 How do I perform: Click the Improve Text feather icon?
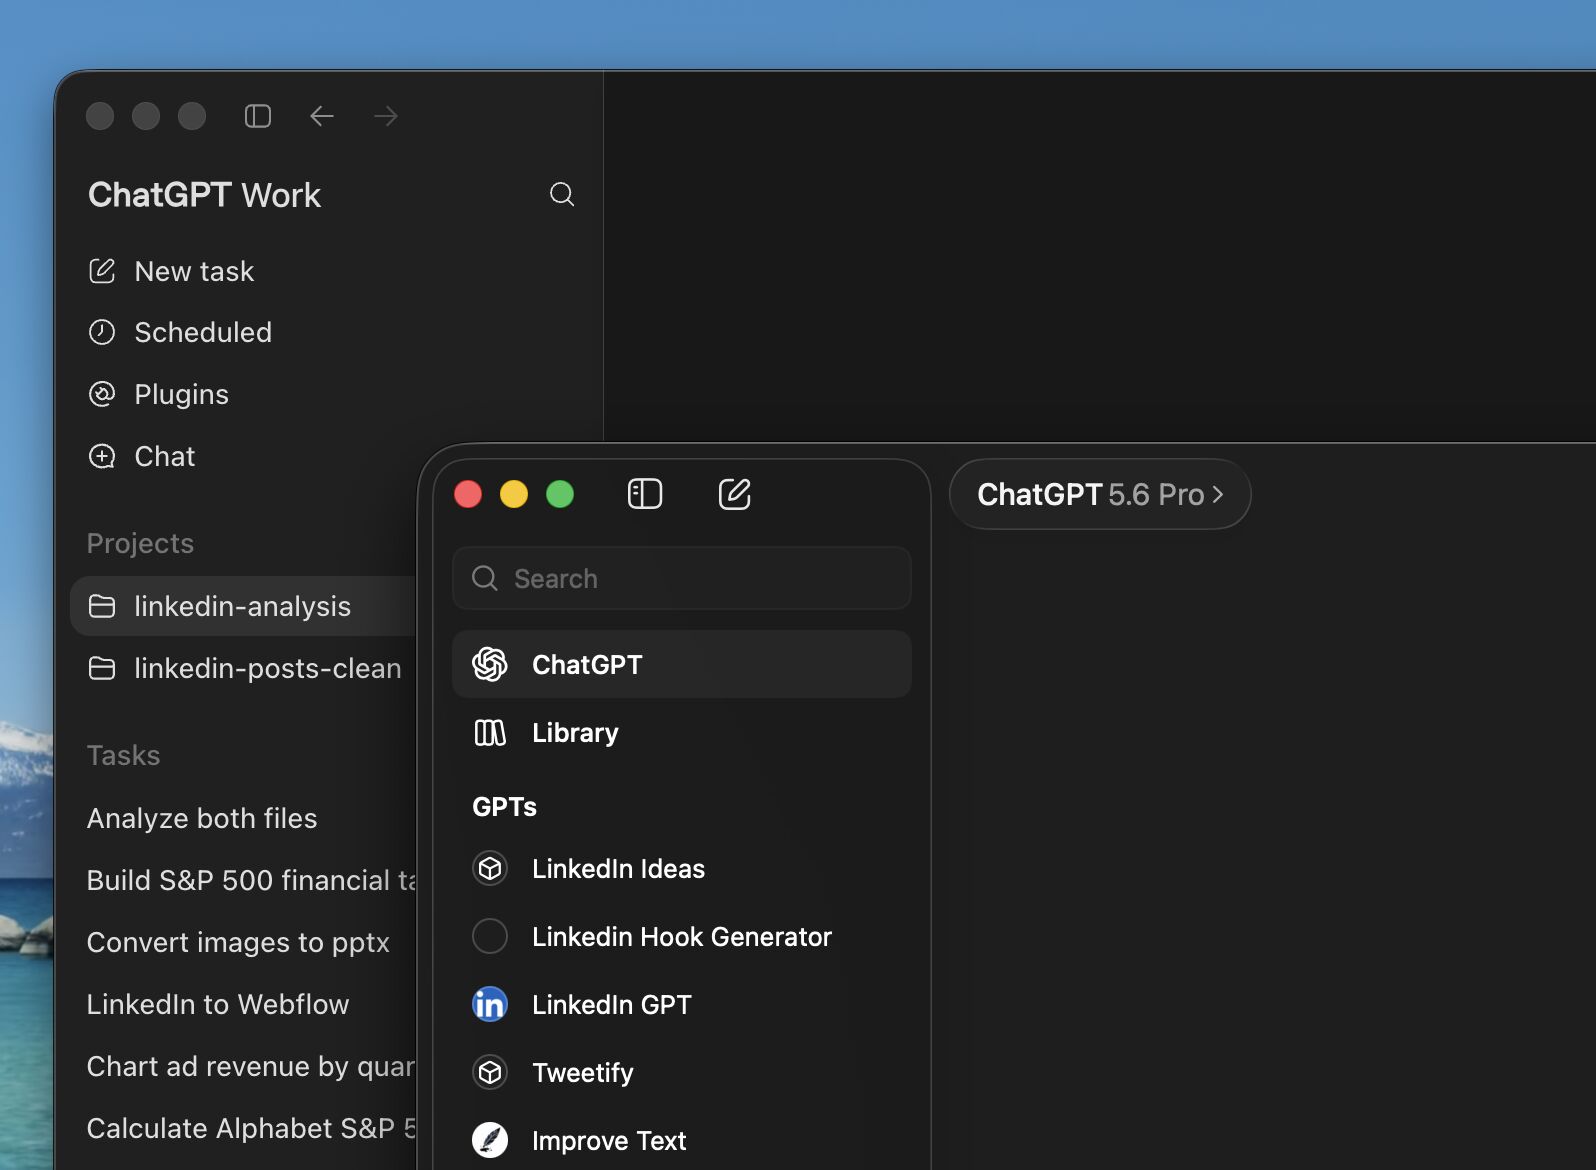click(490, 1141)
